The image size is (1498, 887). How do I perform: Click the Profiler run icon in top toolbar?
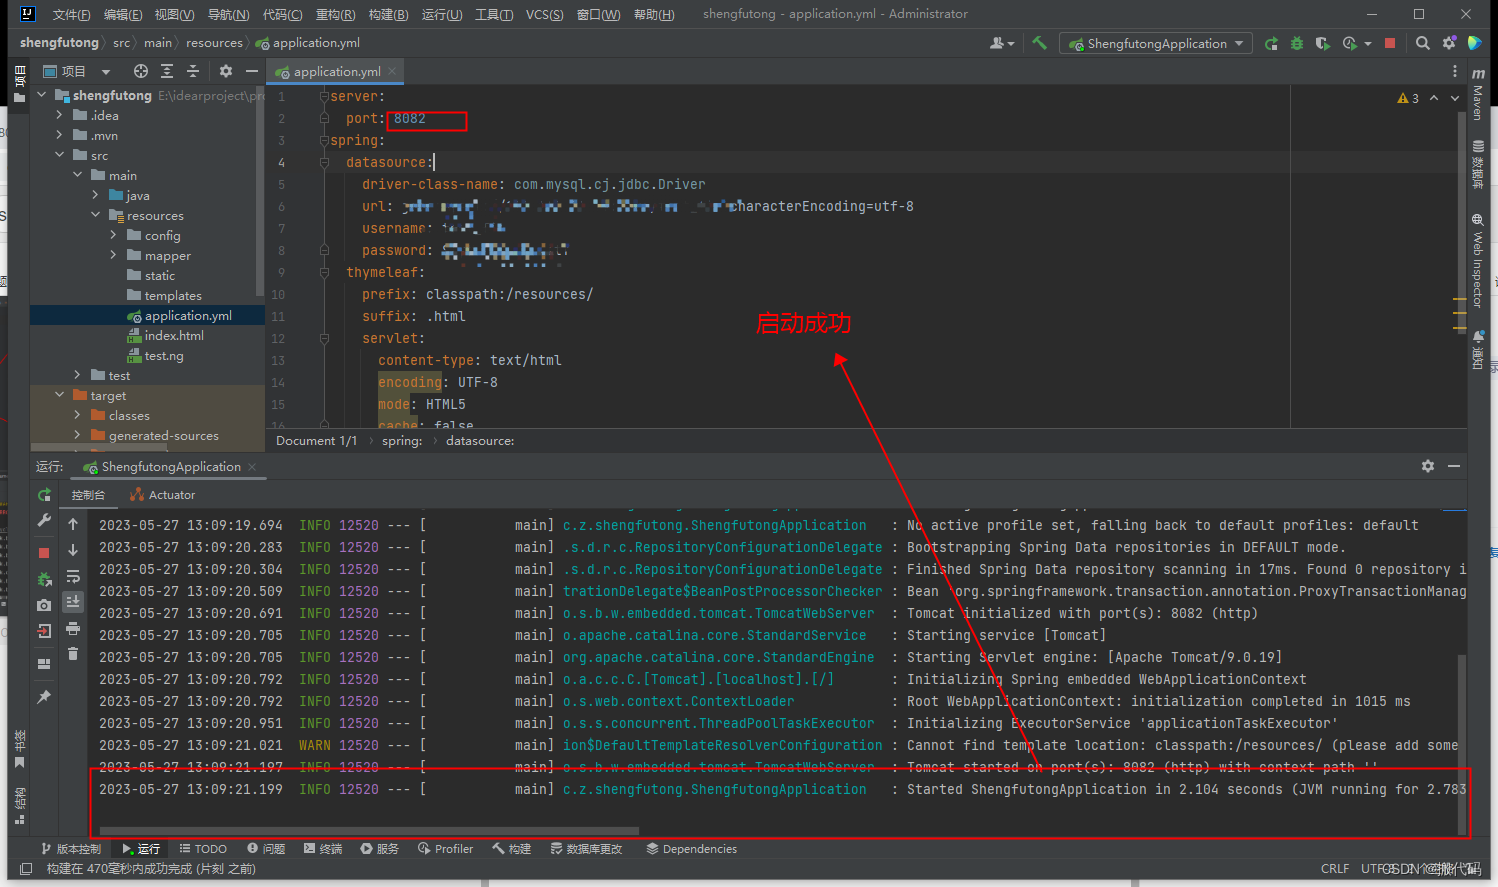point(1350,43)
